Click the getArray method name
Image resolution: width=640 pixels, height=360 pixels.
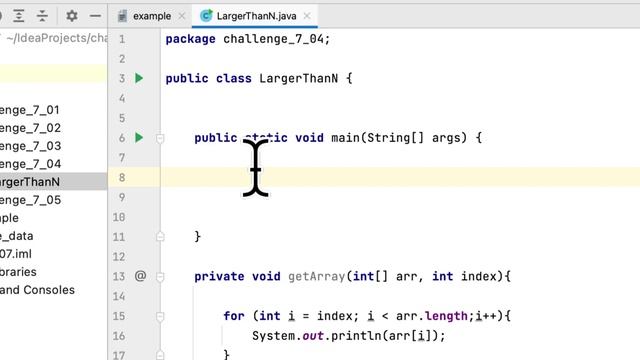pyautogui.click(x=316, y=276)
